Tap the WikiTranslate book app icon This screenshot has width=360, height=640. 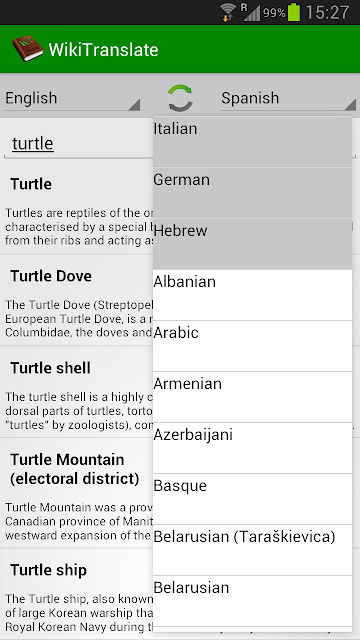point(28,49)
